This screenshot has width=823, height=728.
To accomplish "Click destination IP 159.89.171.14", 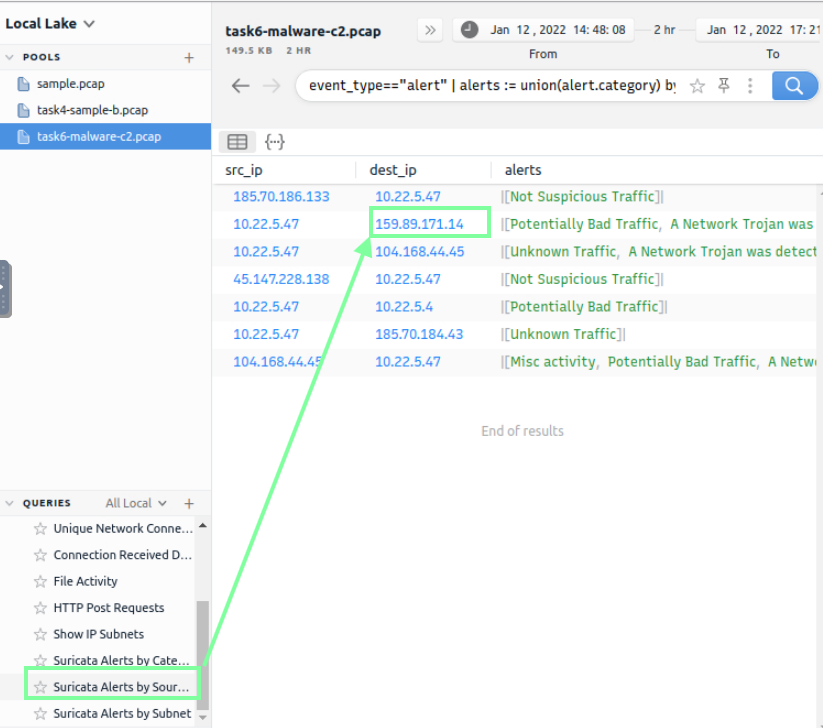I will coord(419,224).
